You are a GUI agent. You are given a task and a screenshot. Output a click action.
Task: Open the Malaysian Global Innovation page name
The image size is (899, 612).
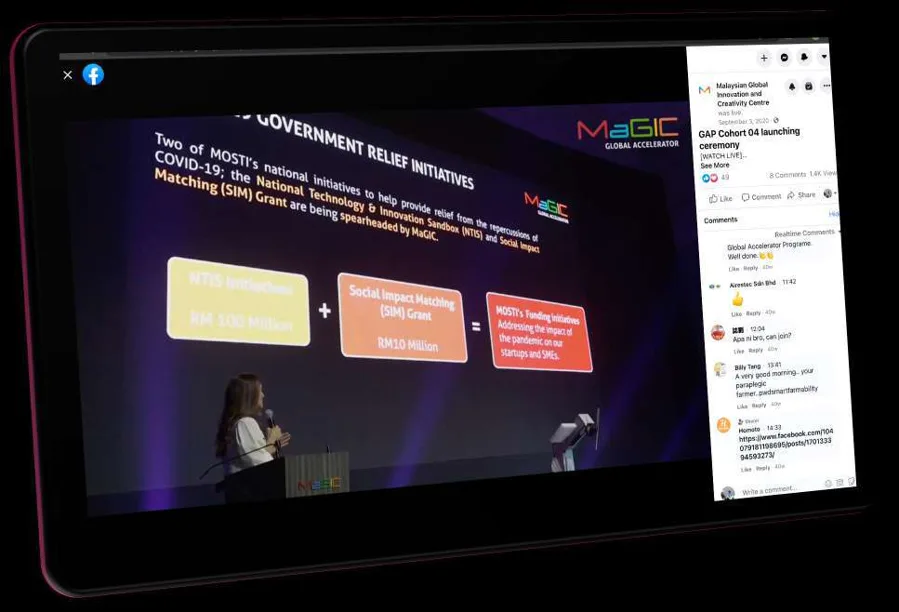(x=743, y=94)
